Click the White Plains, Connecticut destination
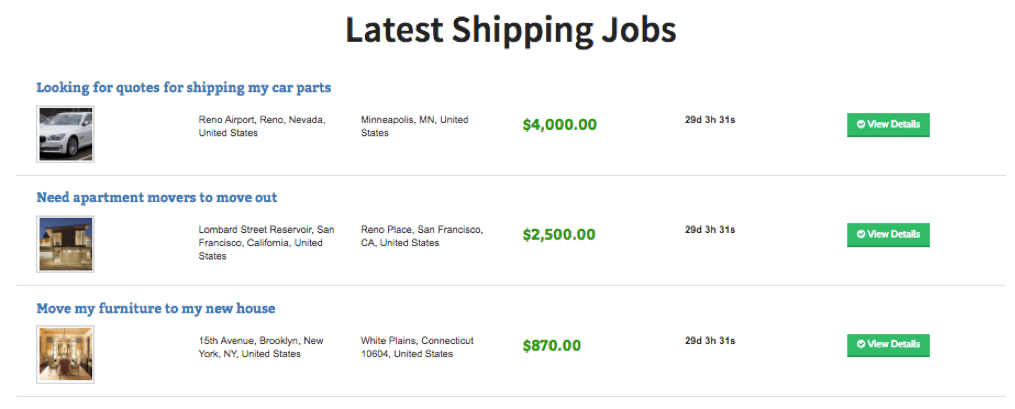Screen dimensions: 1015x409 (x=418, y=347)
